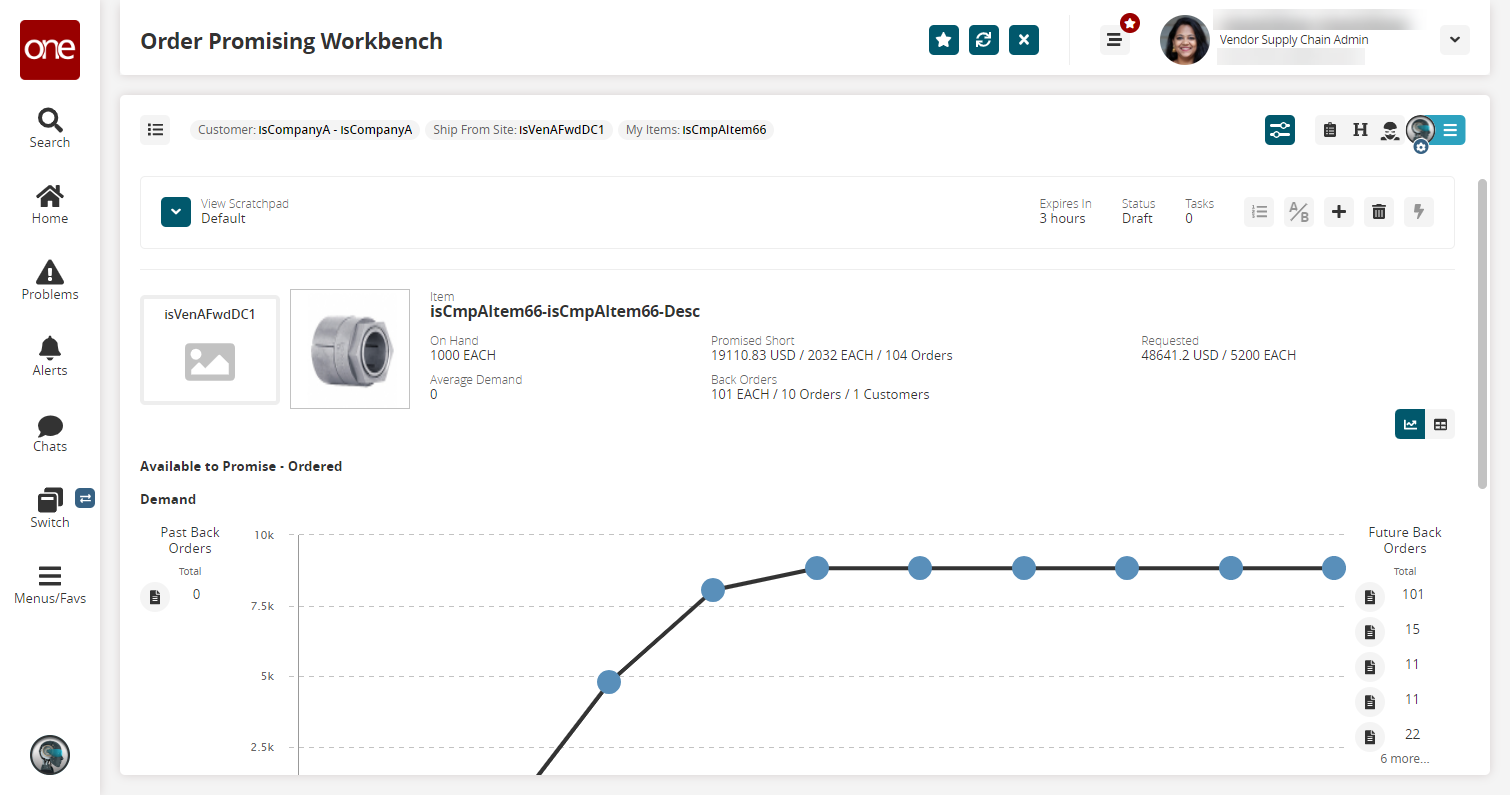Click the user profile photo
The width and height of the screenshot is (1510, 795).
[x=1184, y=40]
